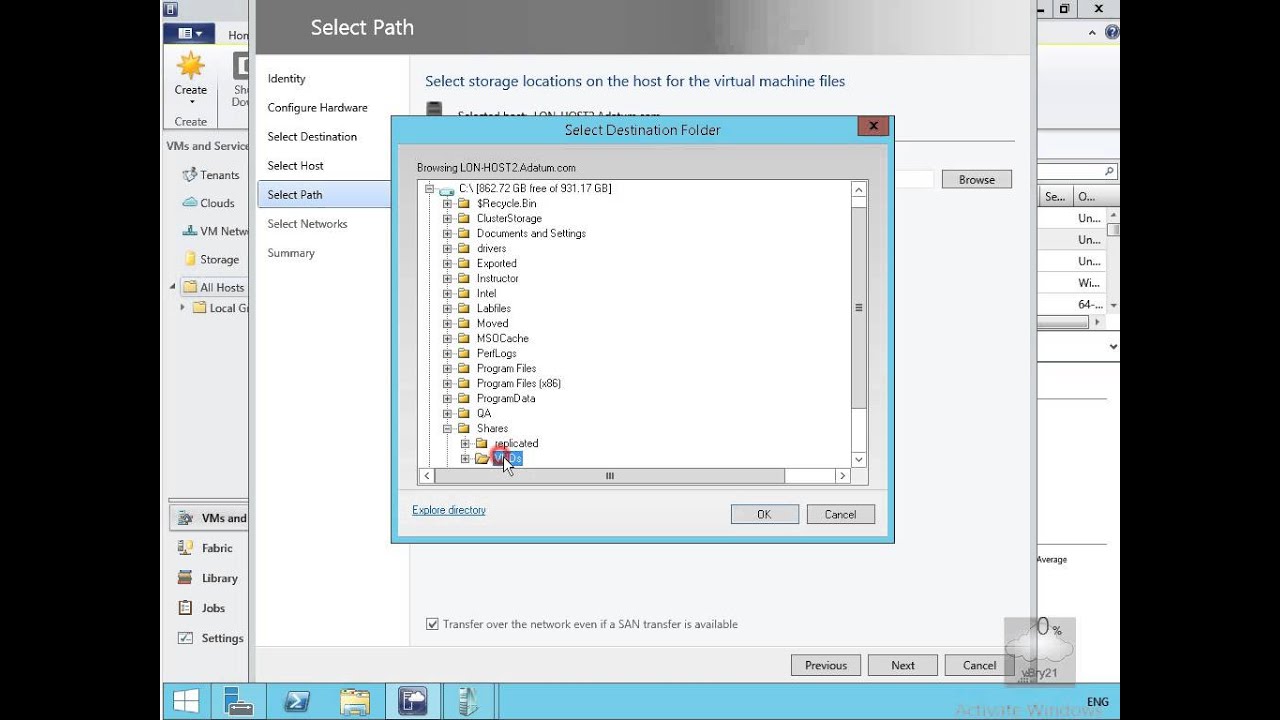Viewport: 1280px width, 720px height.
Task: Launch Server Manager from the taskbar
Action: pos(239,701)
